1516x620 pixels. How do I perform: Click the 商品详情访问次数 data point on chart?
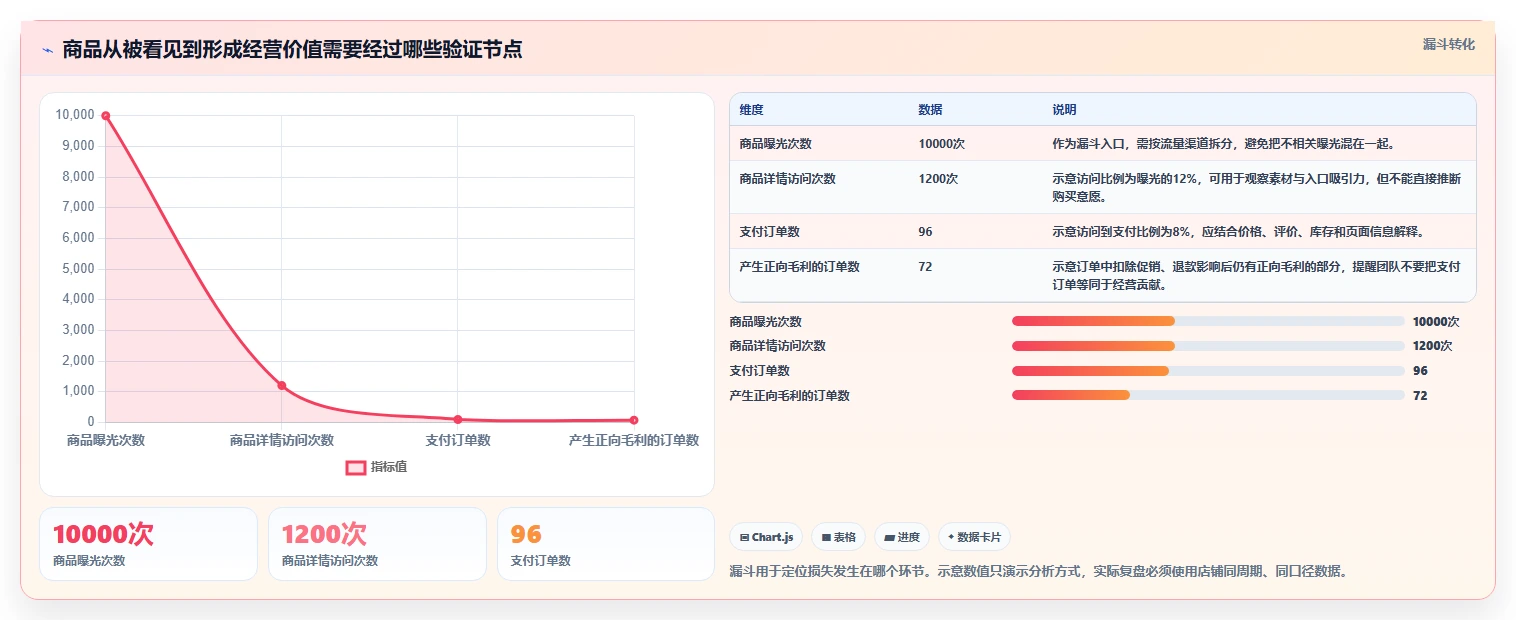pos(282,385)
